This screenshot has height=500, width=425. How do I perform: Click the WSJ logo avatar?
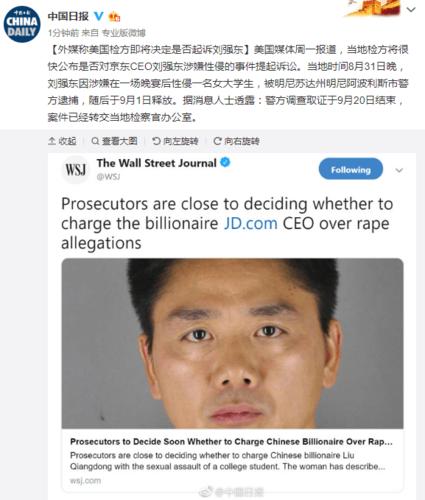click(76, 170)
